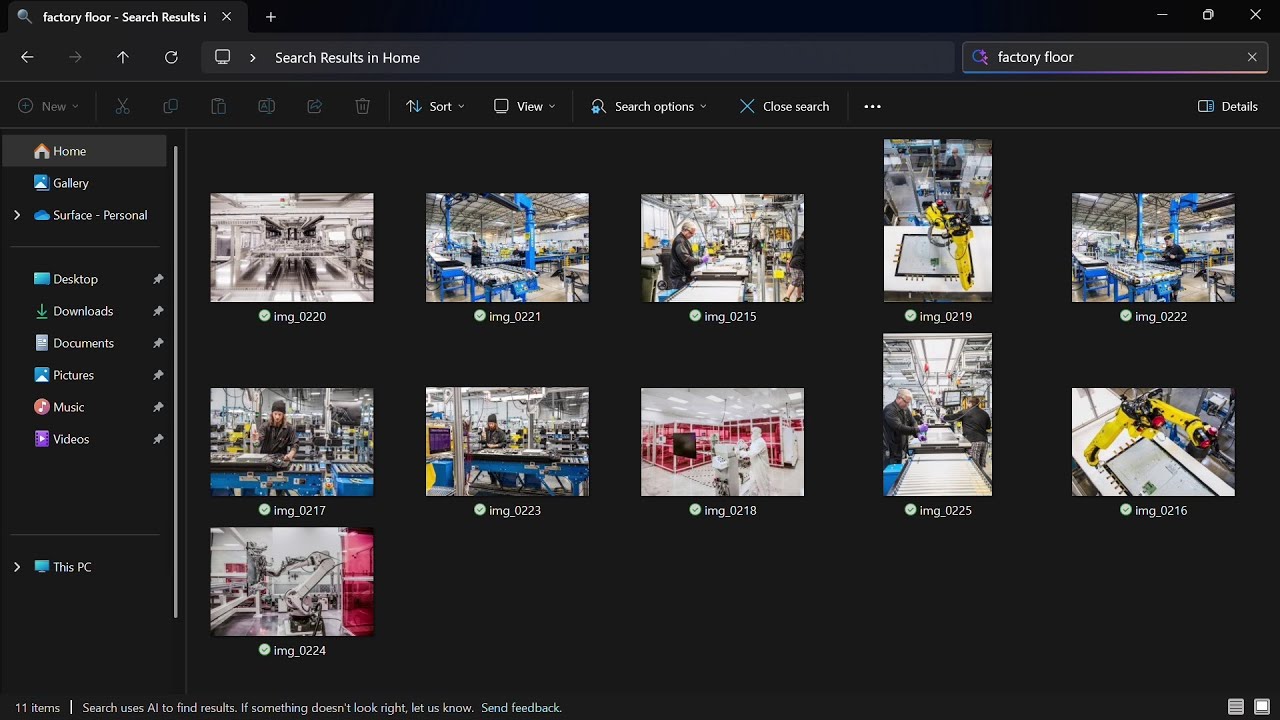Select the img_0218 cleanroom thumbnail

722,442
